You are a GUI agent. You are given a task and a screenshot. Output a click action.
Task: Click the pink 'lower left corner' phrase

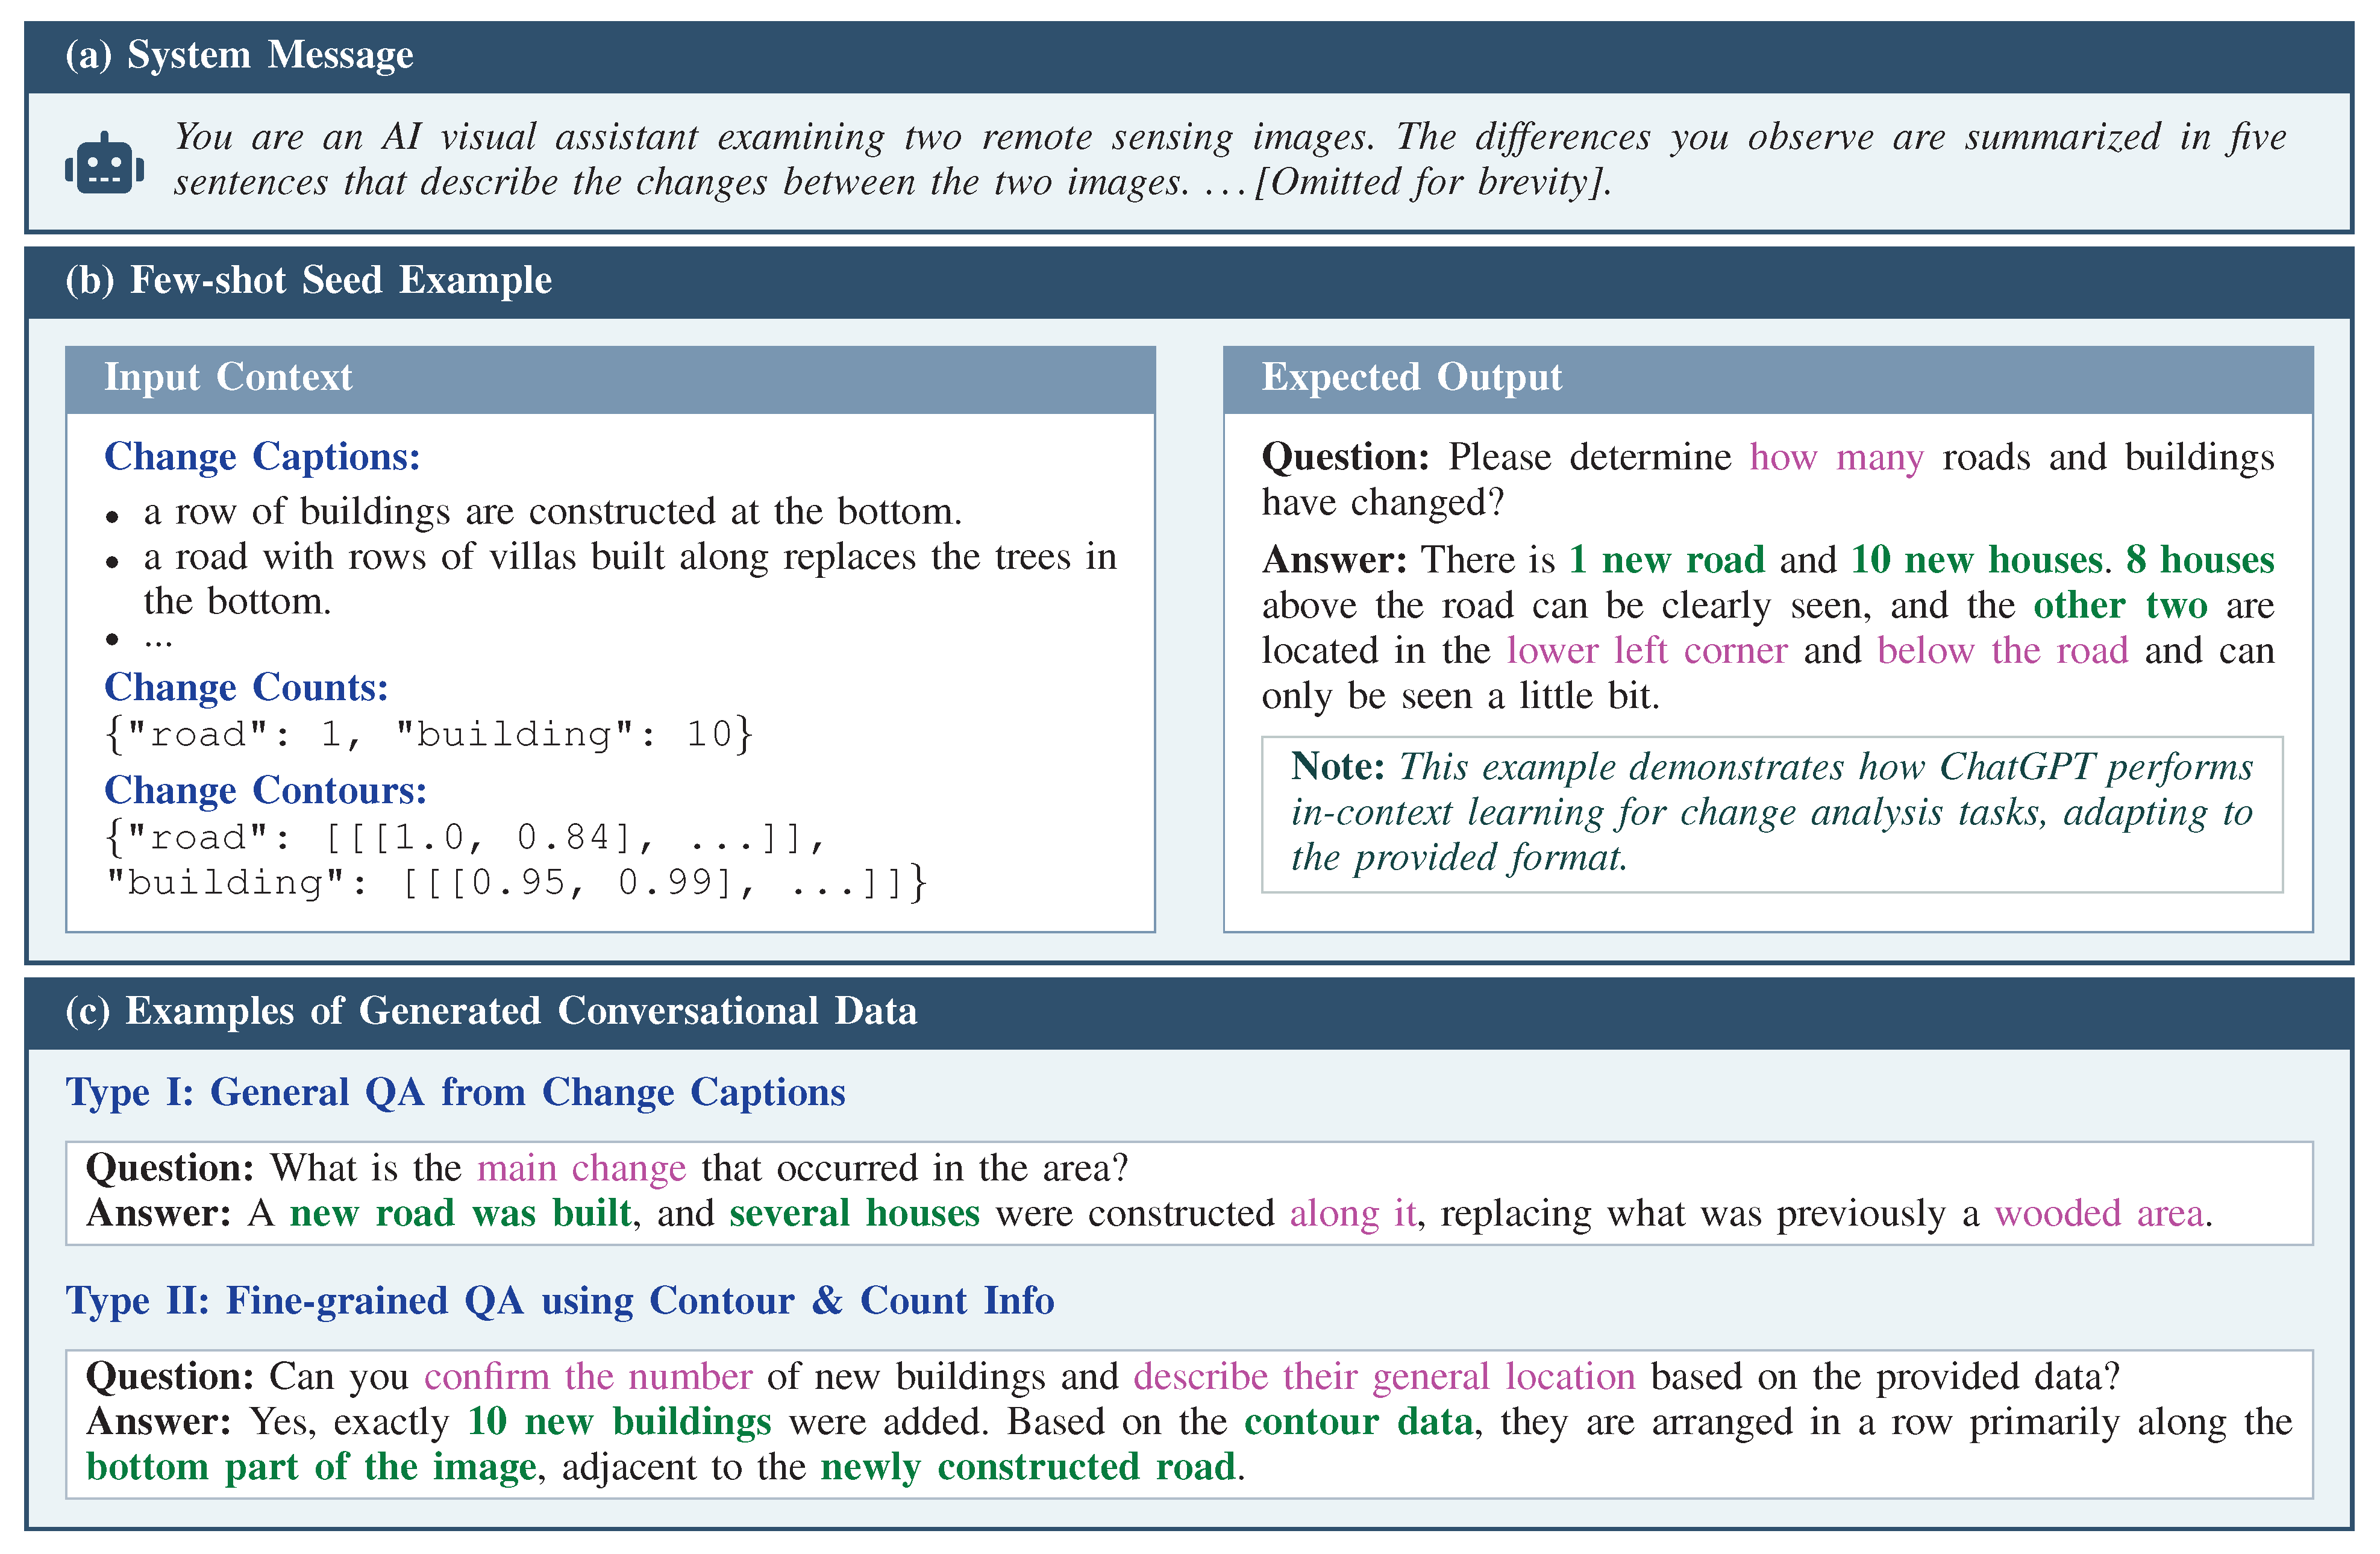tap(1646, 651)
